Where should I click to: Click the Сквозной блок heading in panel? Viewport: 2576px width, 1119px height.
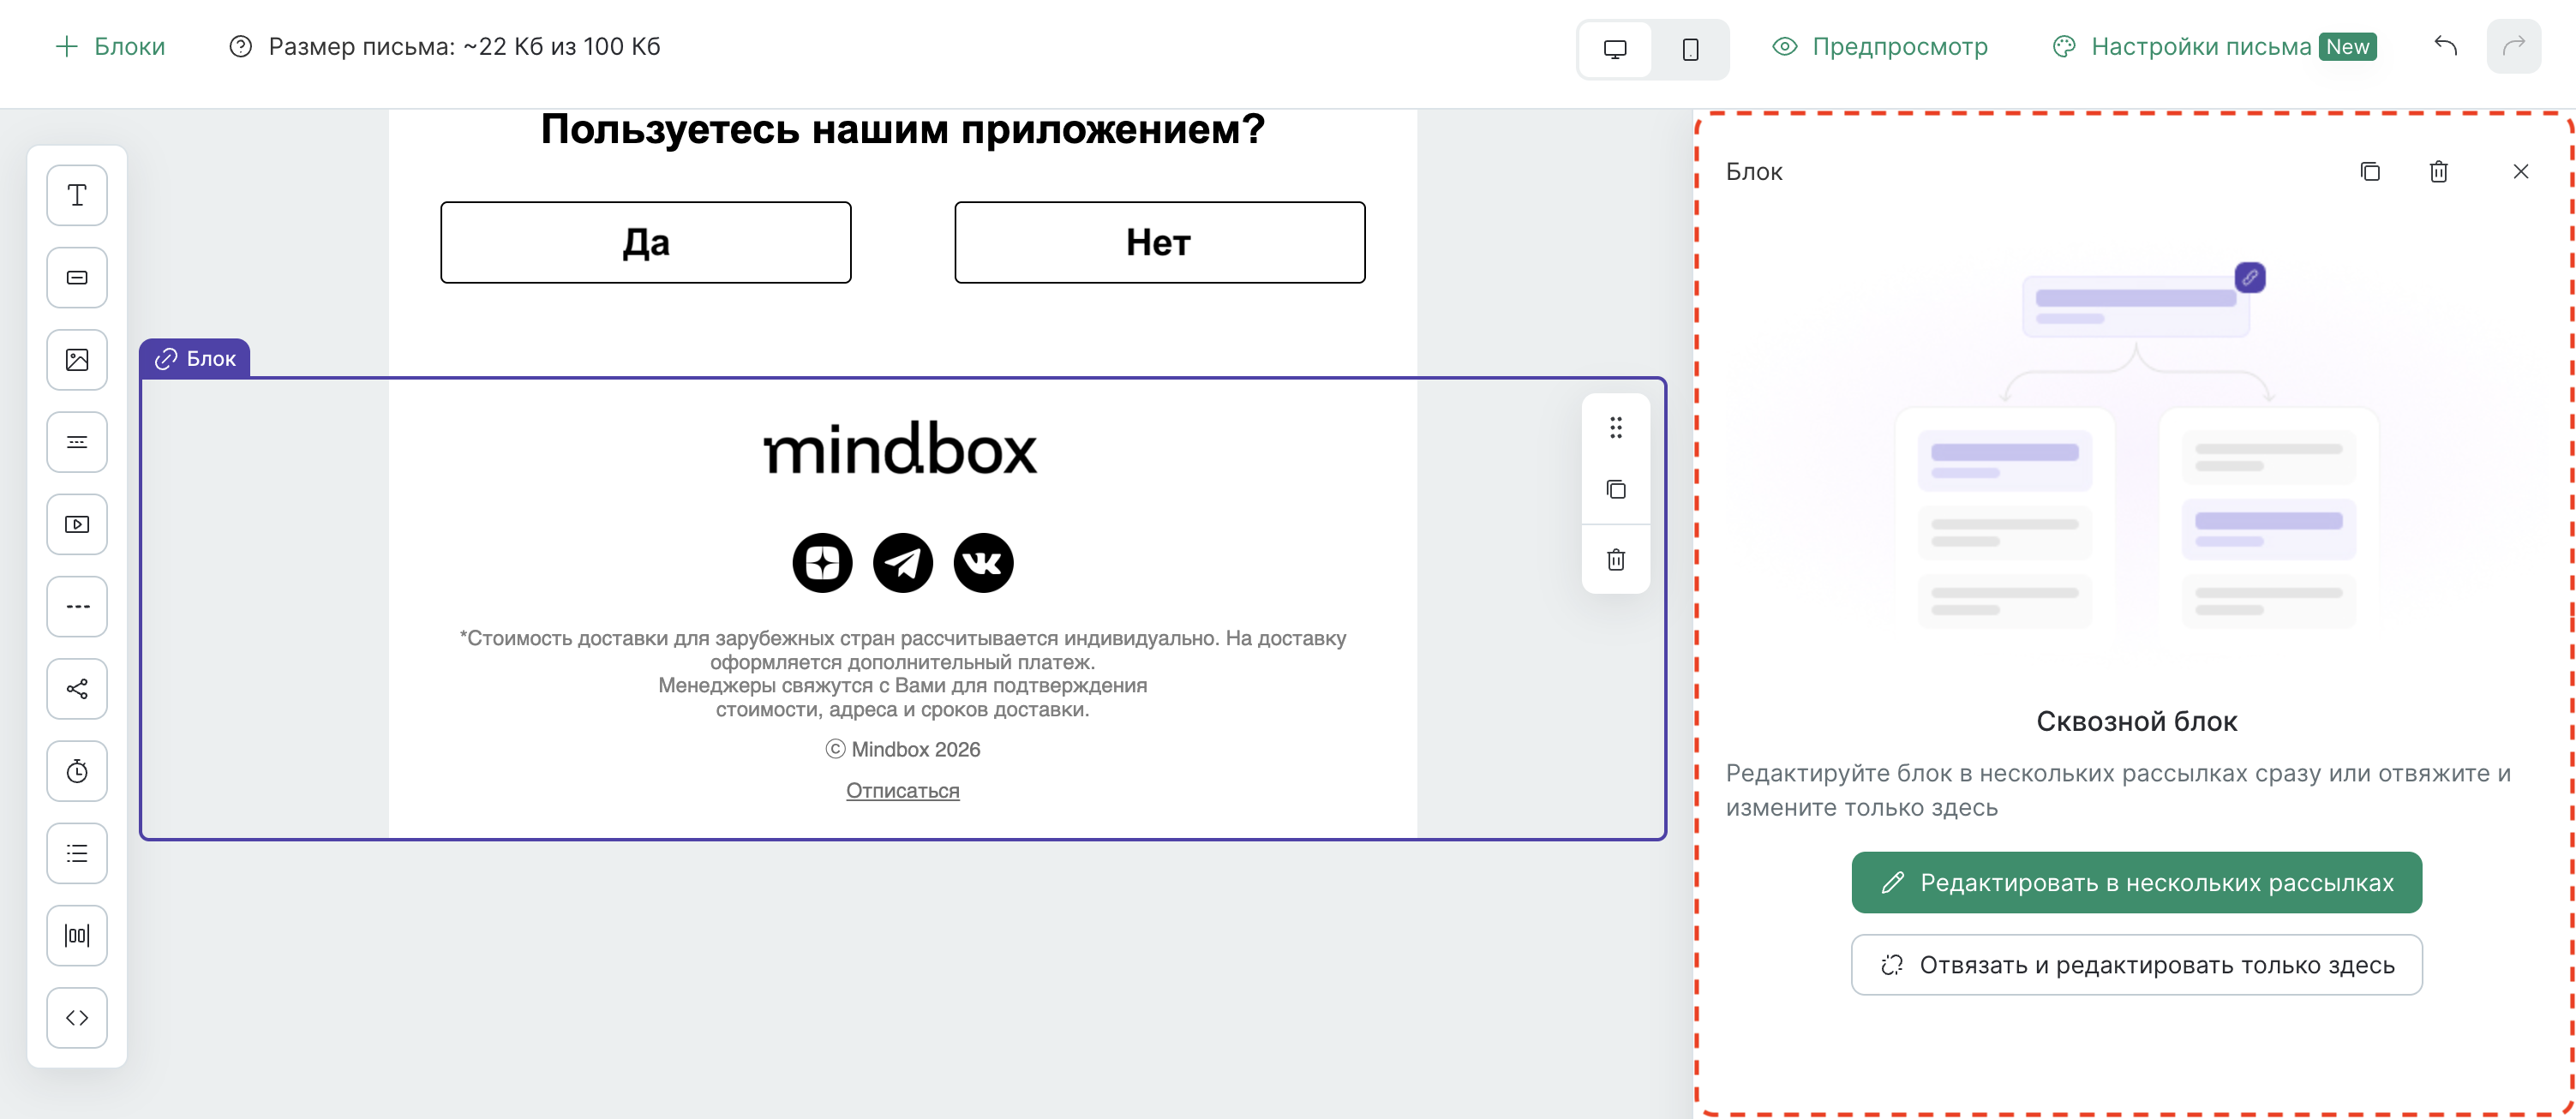pos(2137,722)
